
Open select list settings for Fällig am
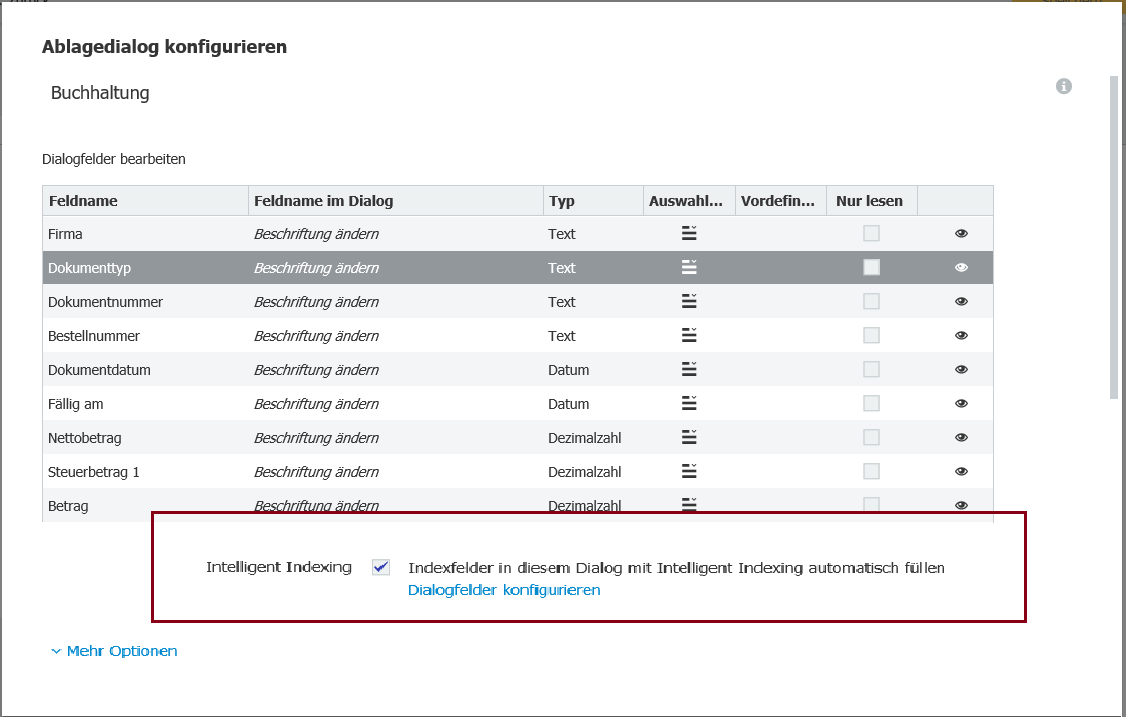(x=688, y=403)
